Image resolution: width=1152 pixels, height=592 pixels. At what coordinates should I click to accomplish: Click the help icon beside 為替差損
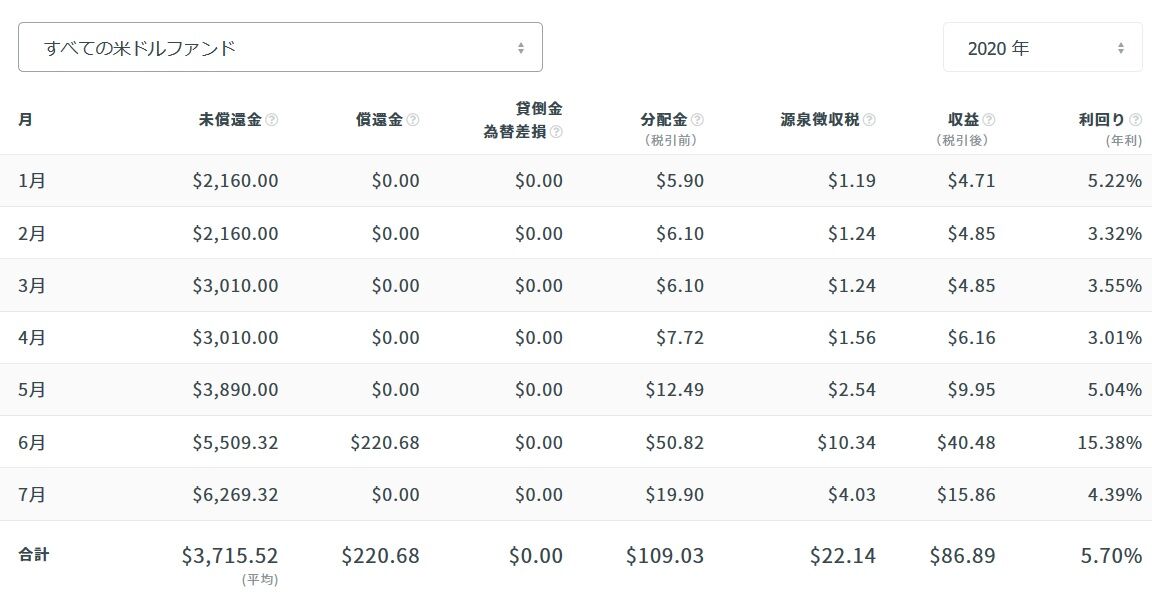(556, 132)
